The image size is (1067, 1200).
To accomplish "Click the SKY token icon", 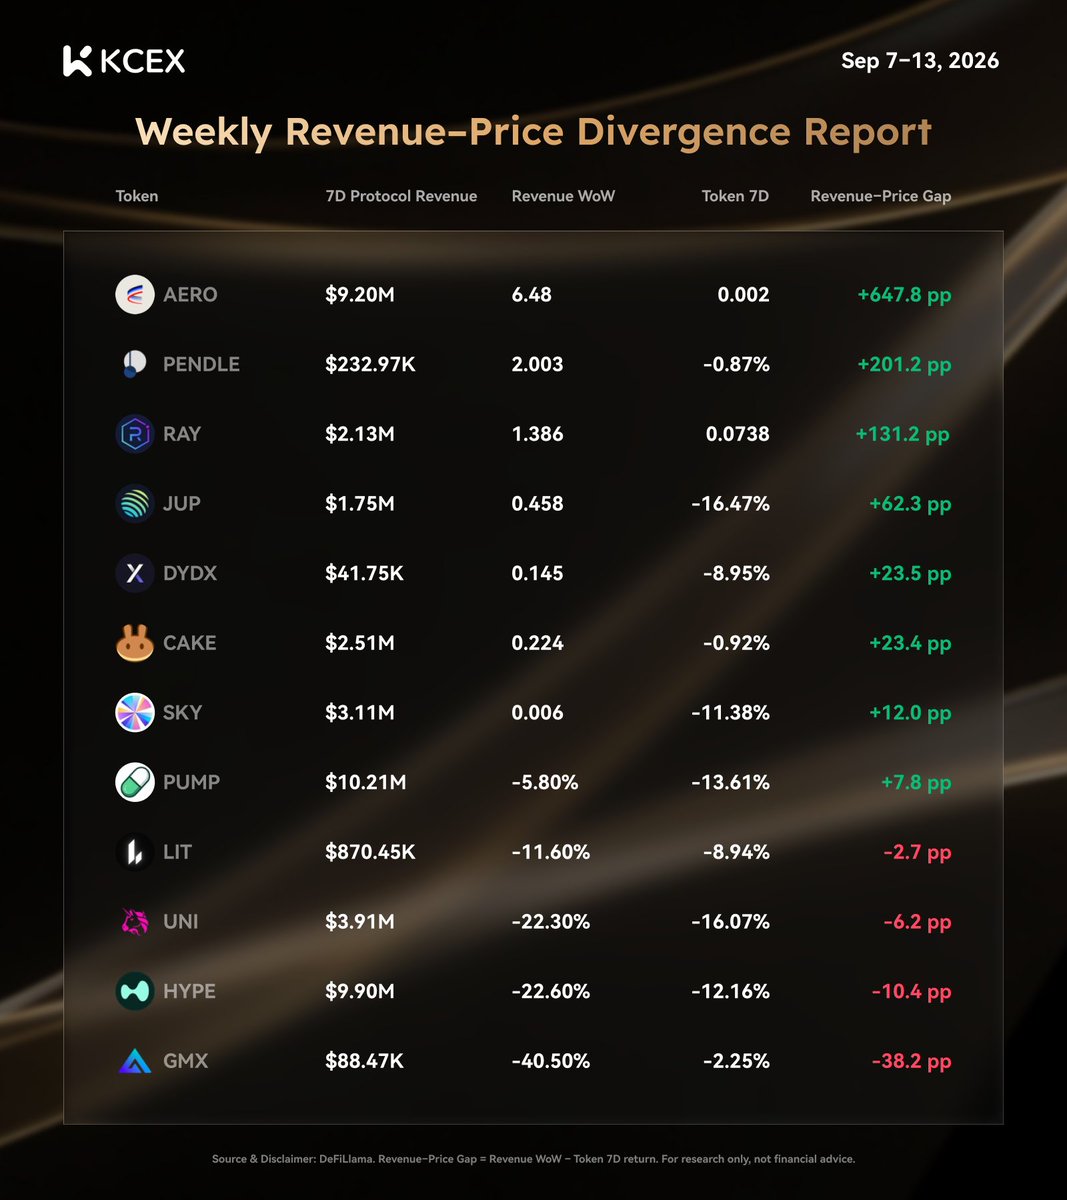I will [x=135, y=712].
